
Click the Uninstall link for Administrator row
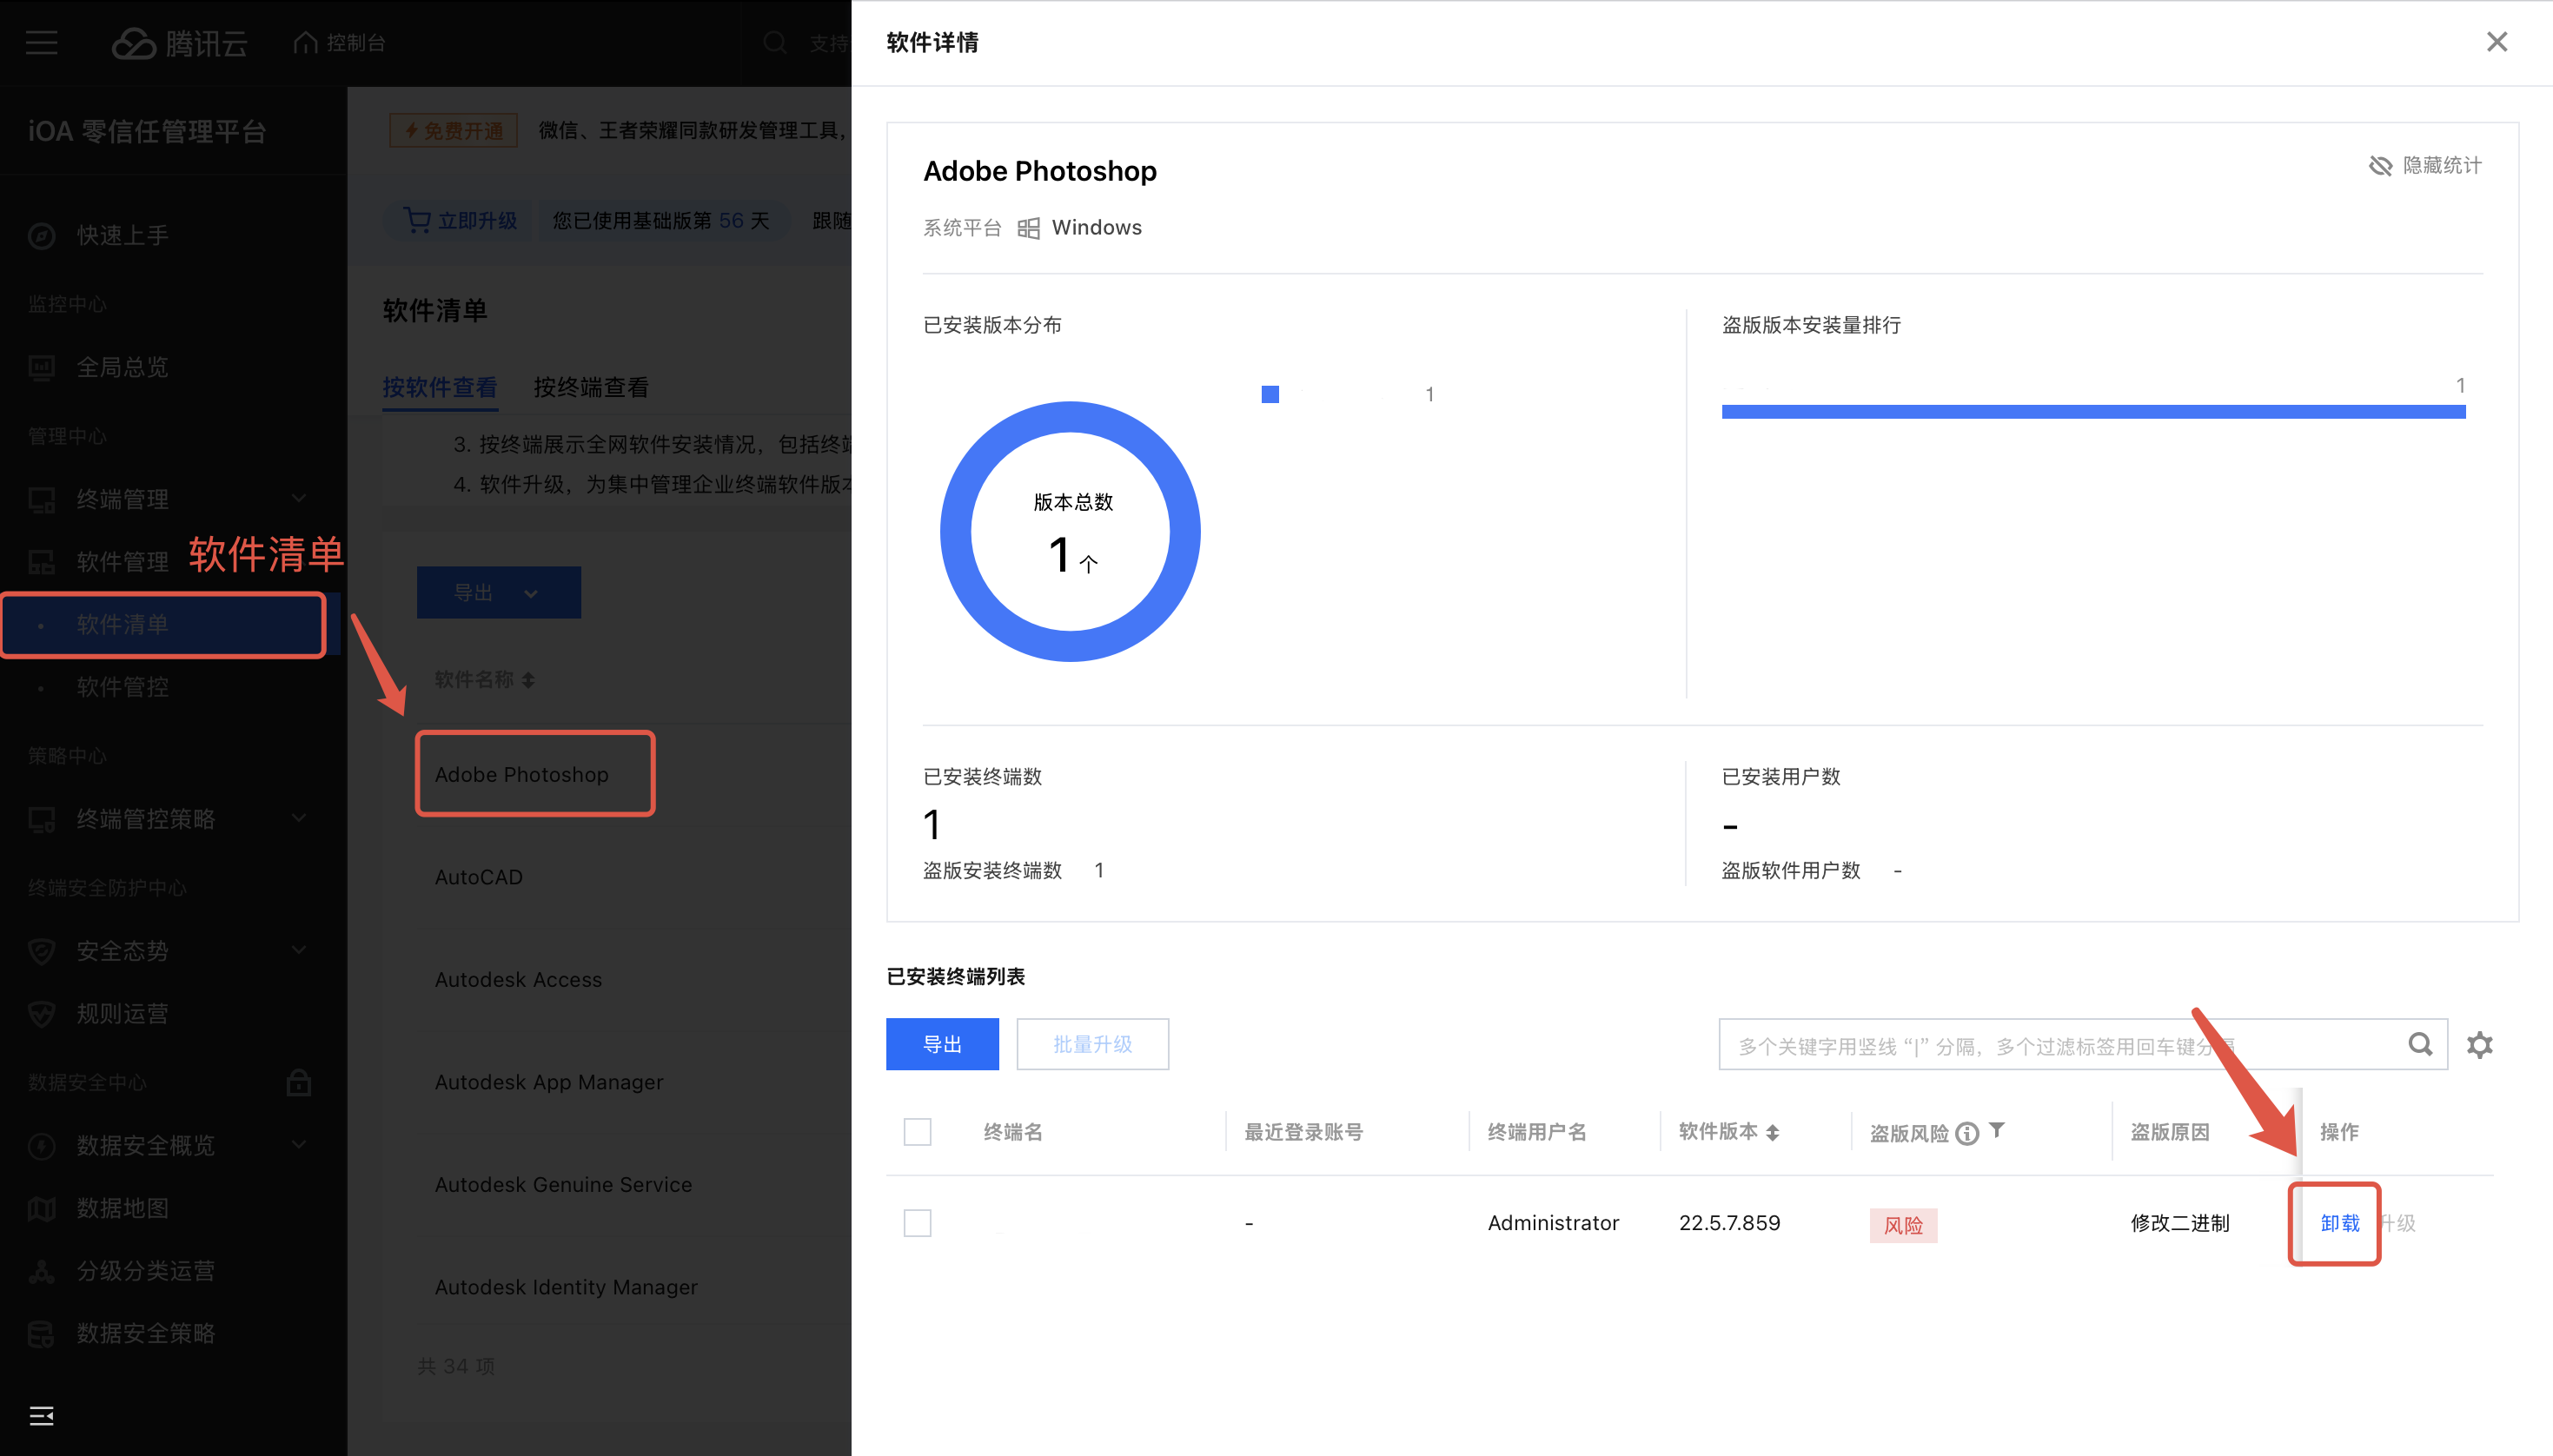click(2339, 1223)
